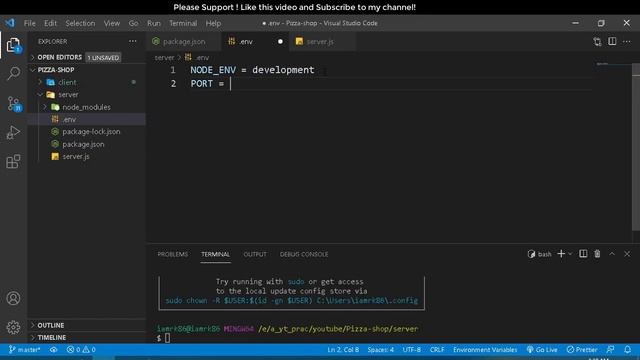Open editor more actions ellipsis
Image resolution: width=640 pixels, height=360 pixels.
coord(627,41)
